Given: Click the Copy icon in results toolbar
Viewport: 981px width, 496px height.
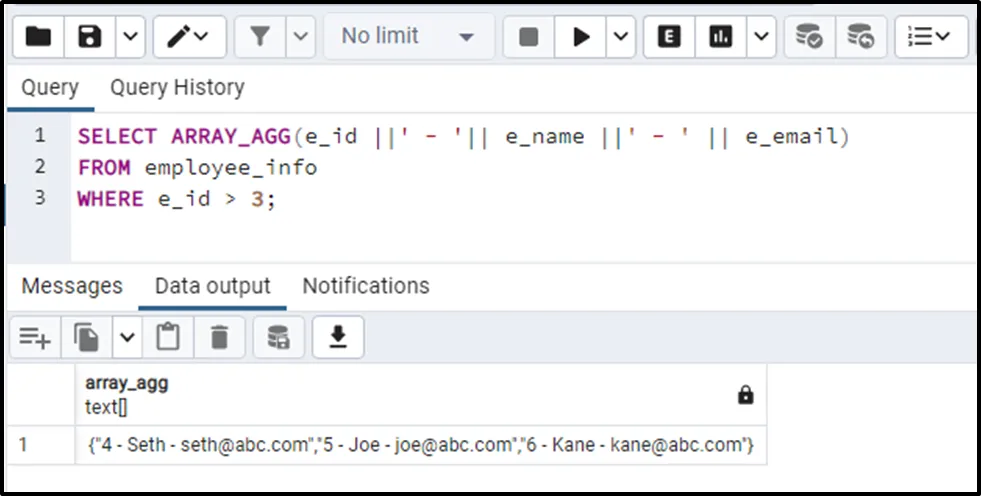Looking at the screenshot, I should (87, 338).
